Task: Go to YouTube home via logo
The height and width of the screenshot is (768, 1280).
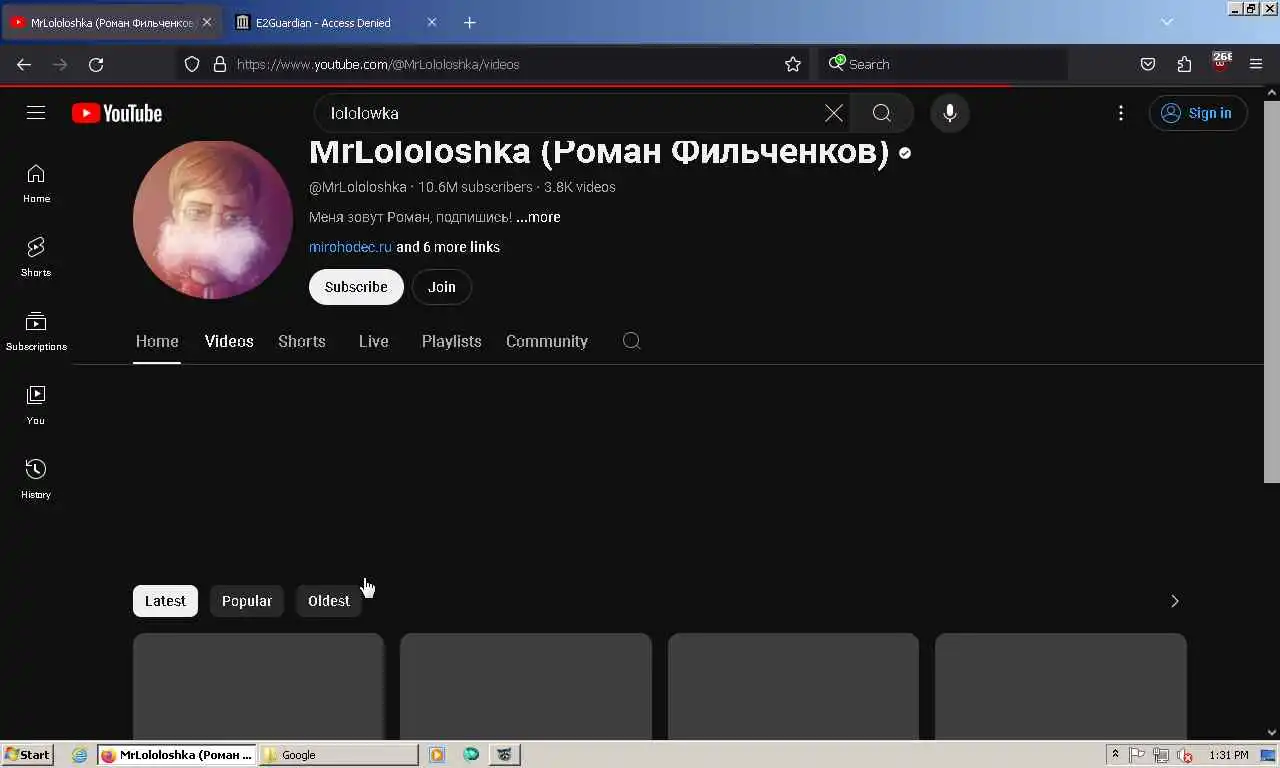Action: pos(117,113)
